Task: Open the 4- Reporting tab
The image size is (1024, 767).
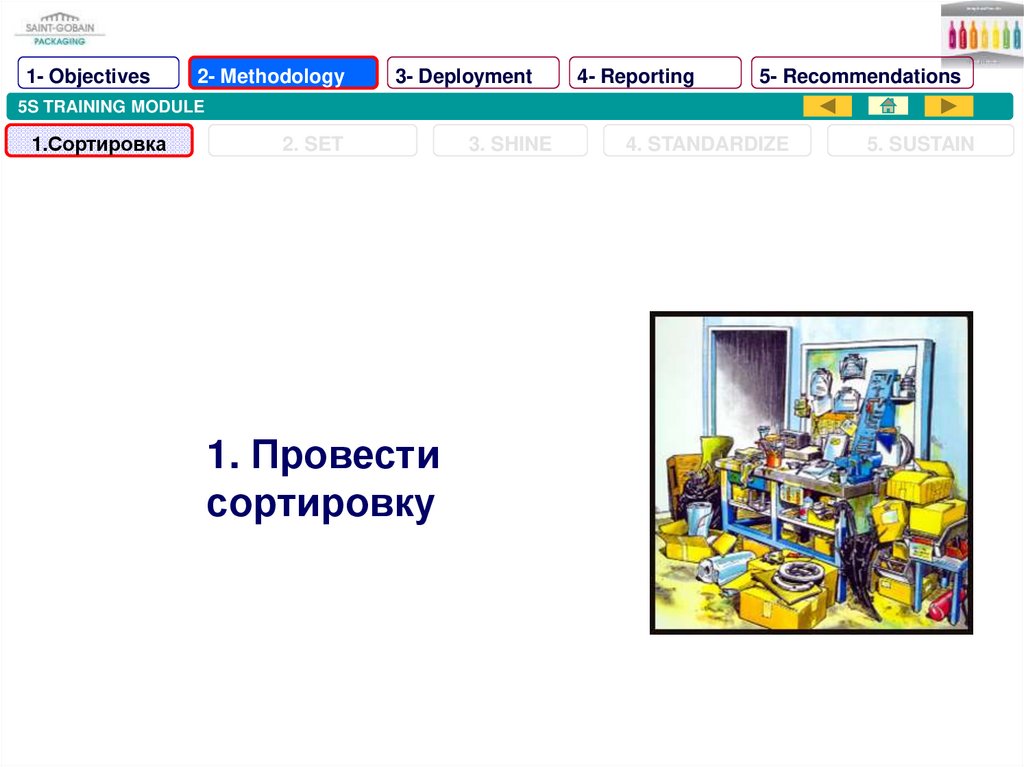Action: [x=655, y=75]
